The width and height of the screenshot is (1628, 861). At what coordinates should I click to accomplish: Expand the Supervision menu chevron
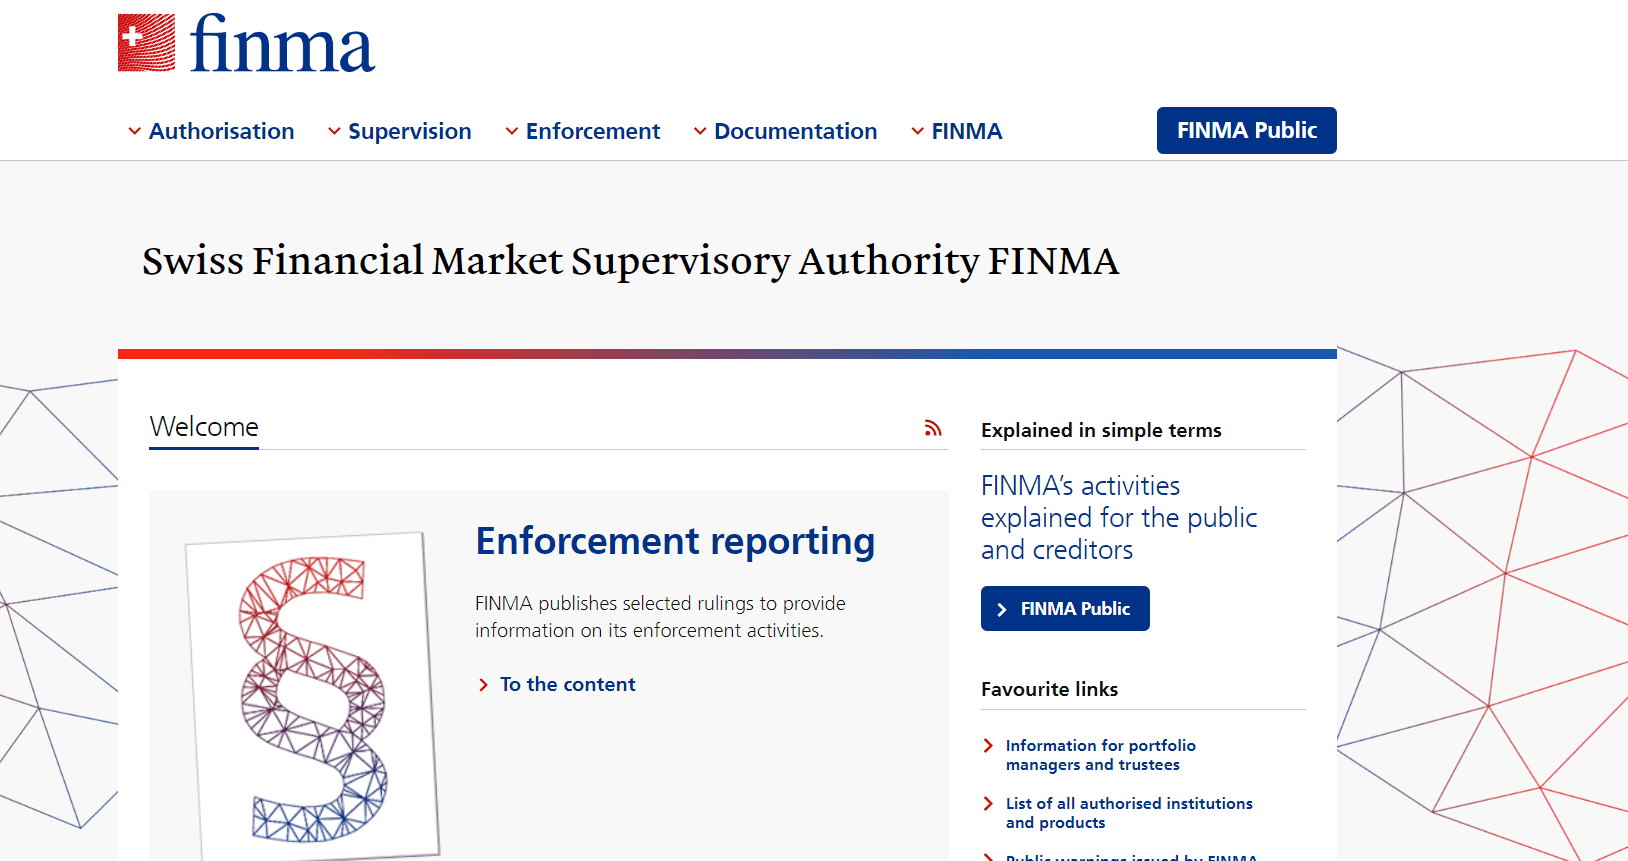pos(334,131)
